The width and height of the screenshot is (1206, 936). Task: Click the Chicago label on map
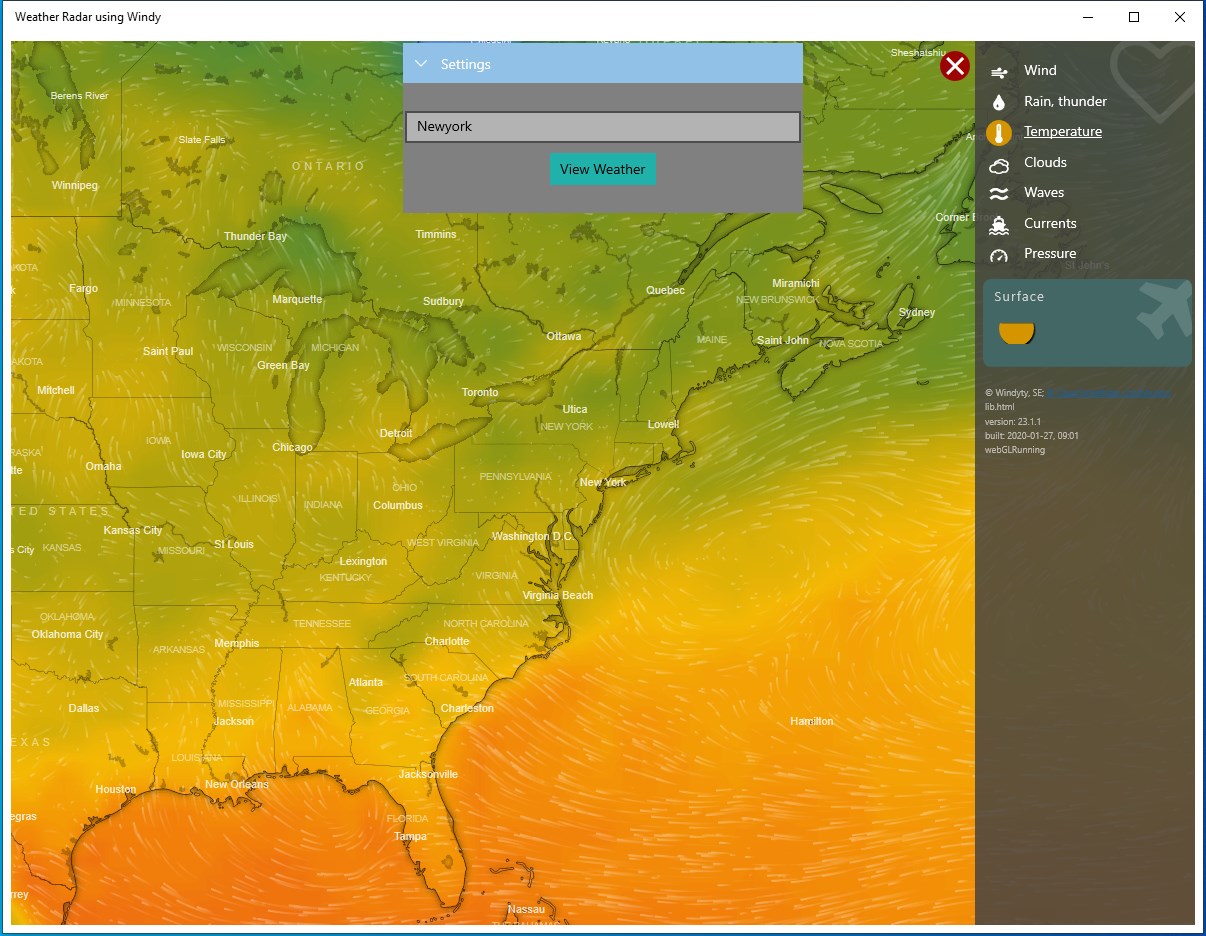click(292, 447)
